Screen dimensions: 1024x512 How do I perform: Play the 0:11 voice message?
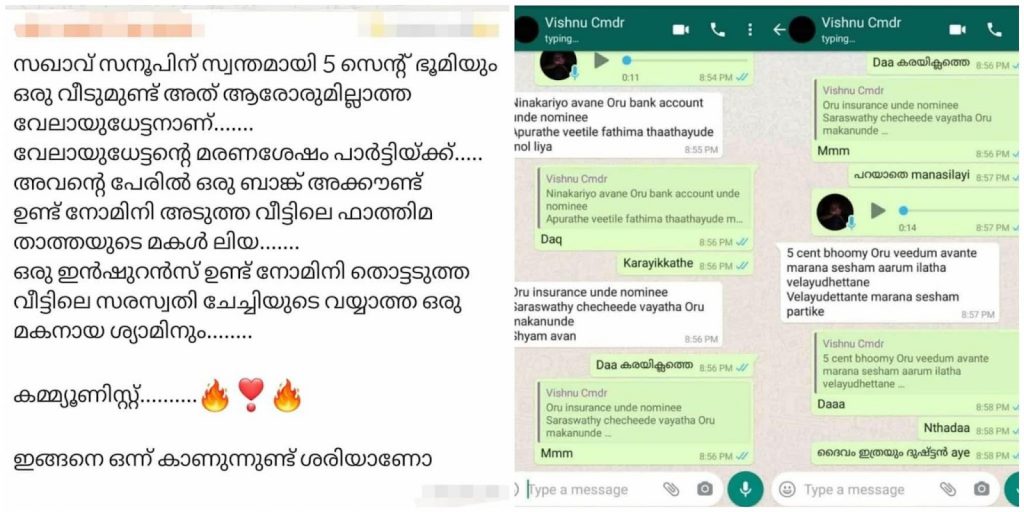[601, 61]
